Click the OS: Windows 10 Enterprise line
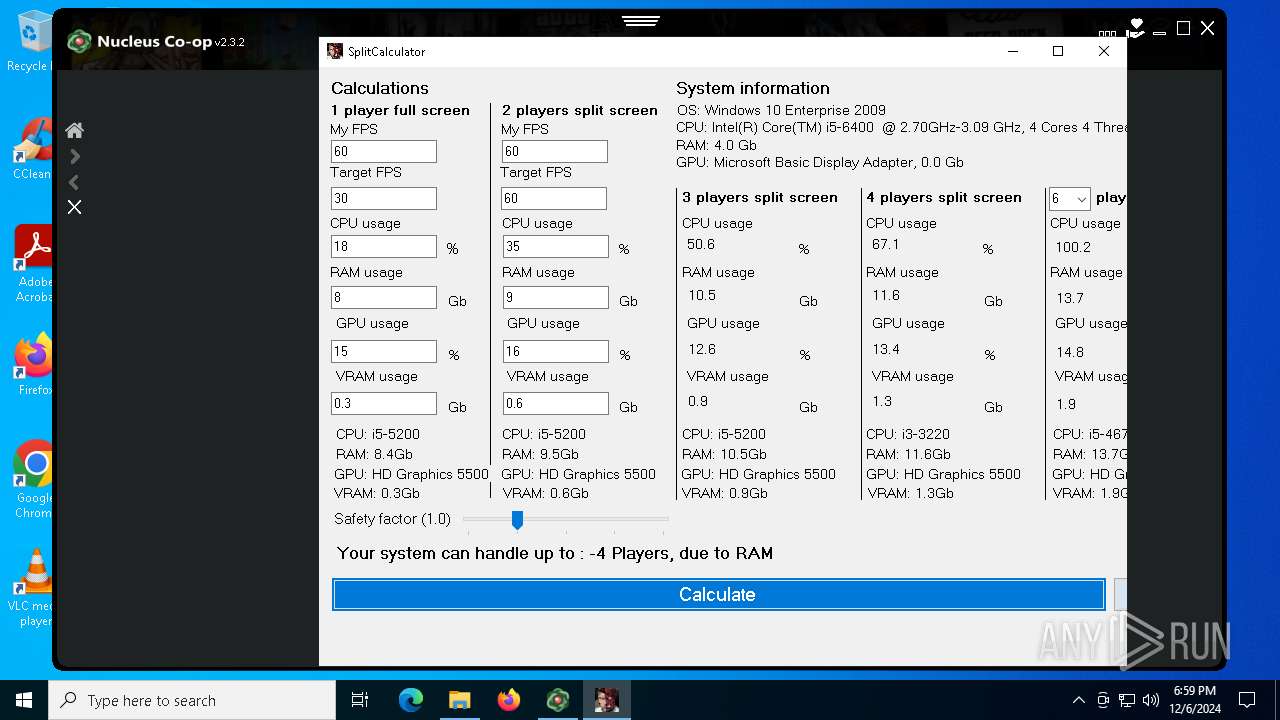1280x720 pixels. click(x=781, y=110)
